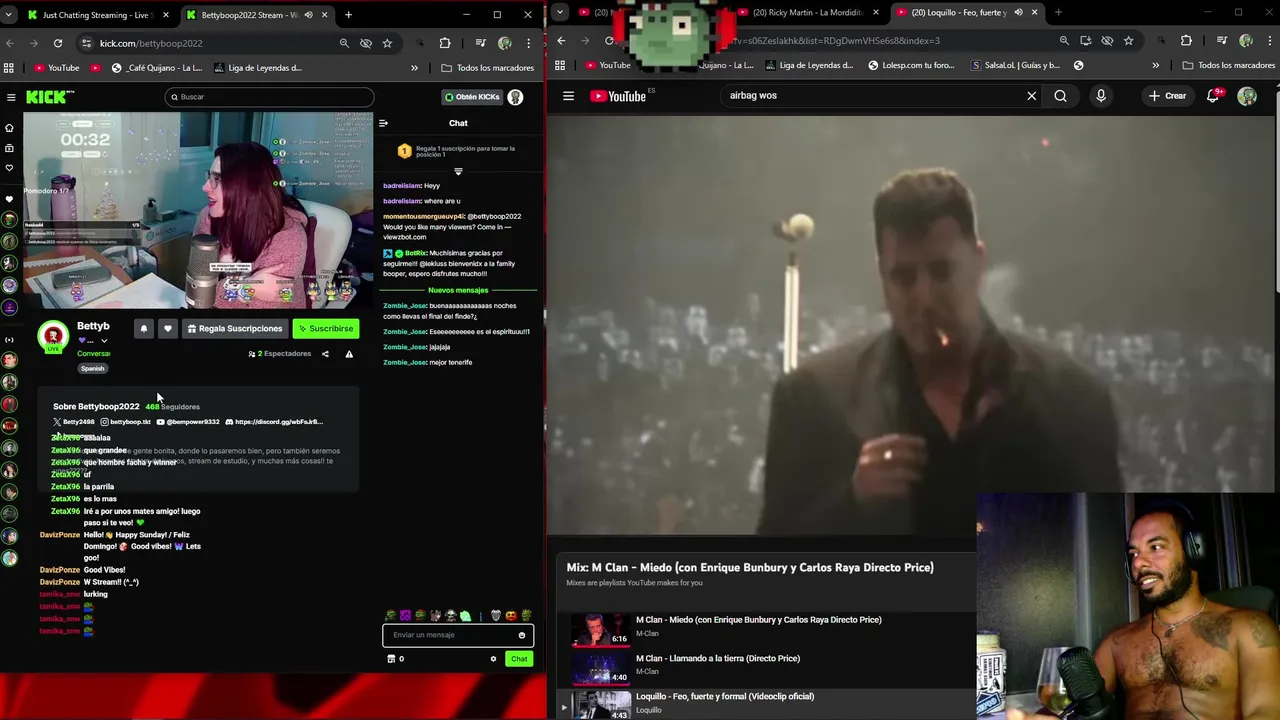
Task: Open the YouTube bookmark in Kick window
Action: point(57,68)
